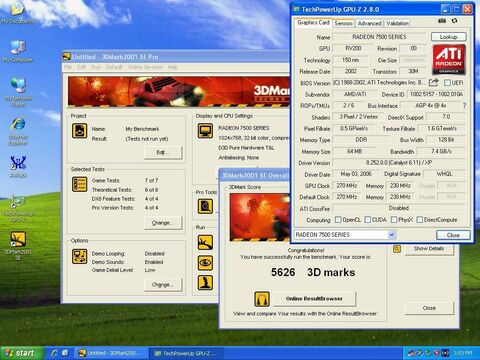Open the Help menu in 3DMark2001
Viewport: 480px width, 360px height.
[x=172, y=67]
